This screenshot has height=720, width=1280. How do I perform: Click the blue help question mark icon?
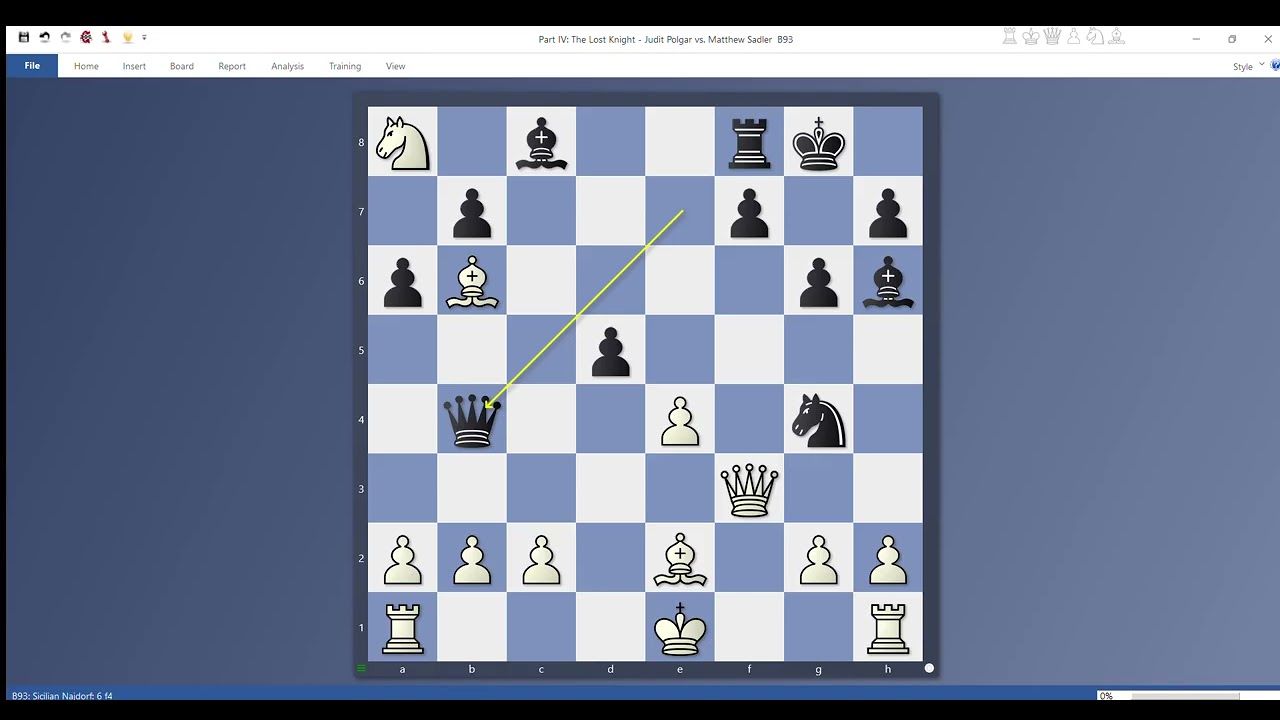pos(1275,65)
